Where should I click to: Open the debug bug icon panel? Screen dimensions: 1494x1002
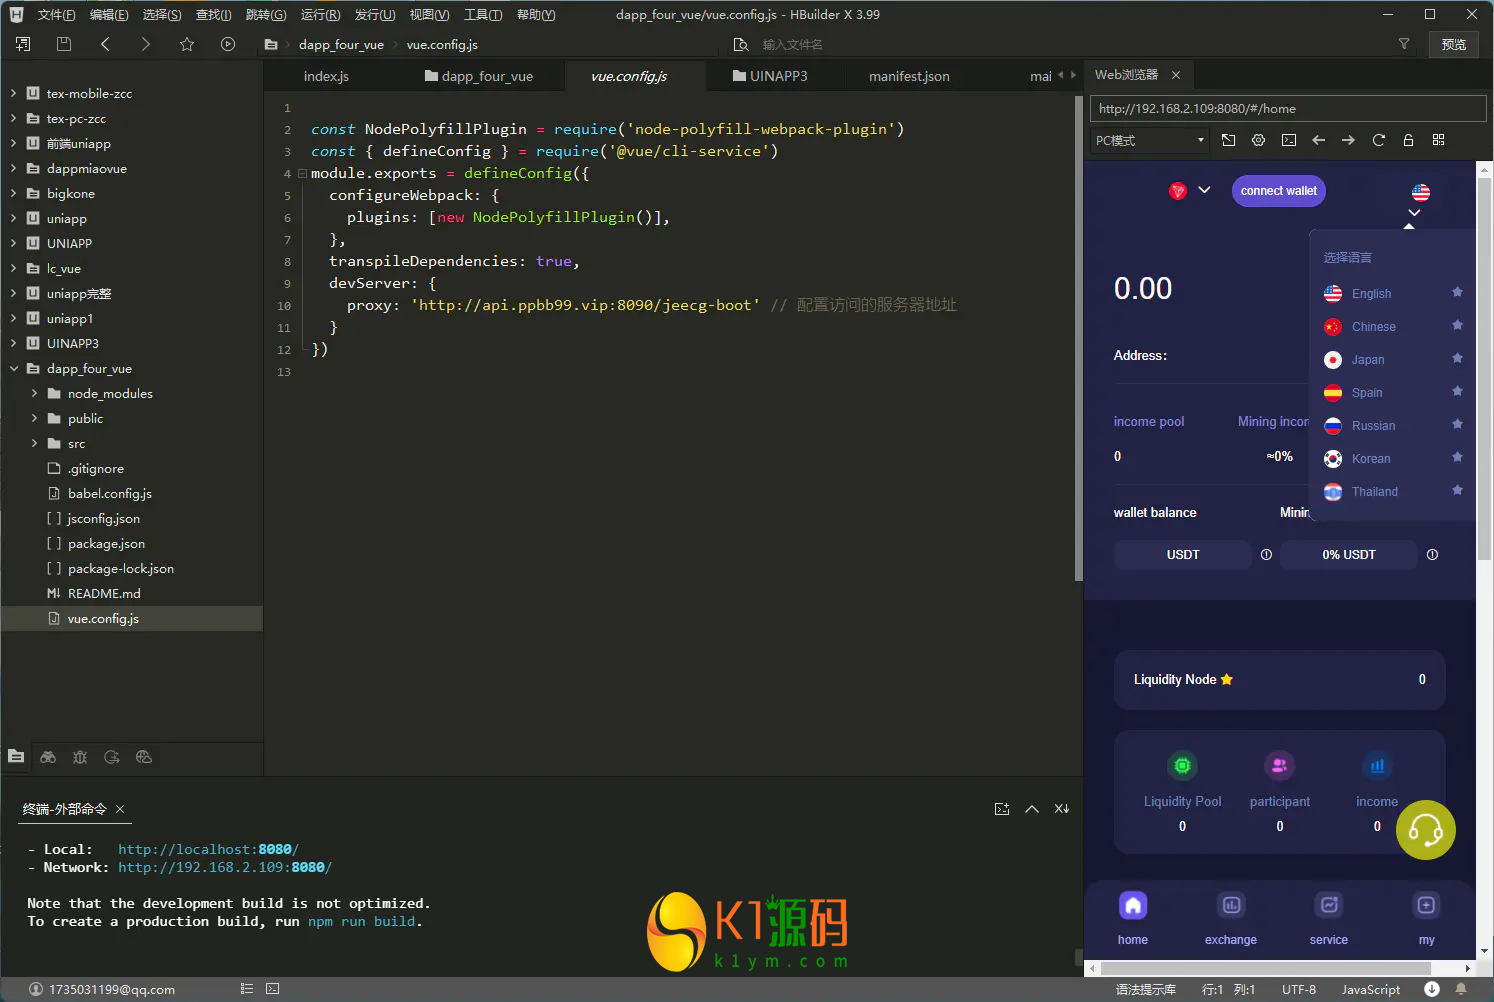[x=80, y=757]
